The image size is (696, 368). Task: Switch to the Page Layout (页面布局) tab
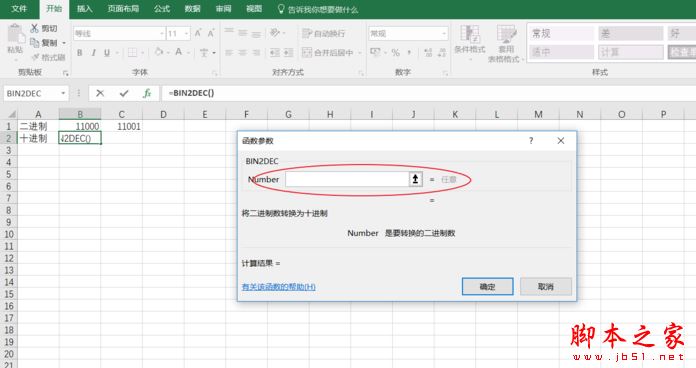pyautogui.click(x=123, y=8)
